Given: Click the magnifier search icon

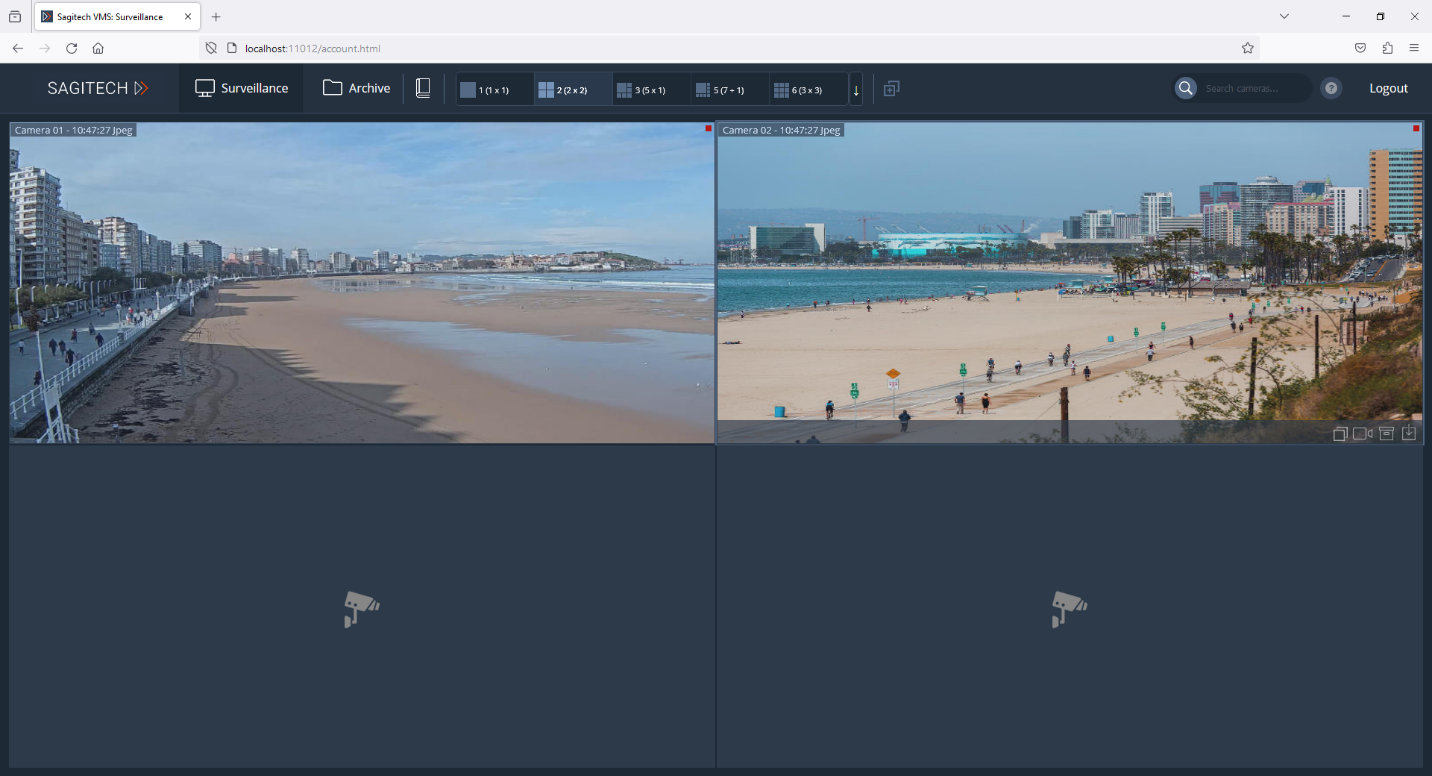Looking at the screenshot, I should (x=1185, y=88).
